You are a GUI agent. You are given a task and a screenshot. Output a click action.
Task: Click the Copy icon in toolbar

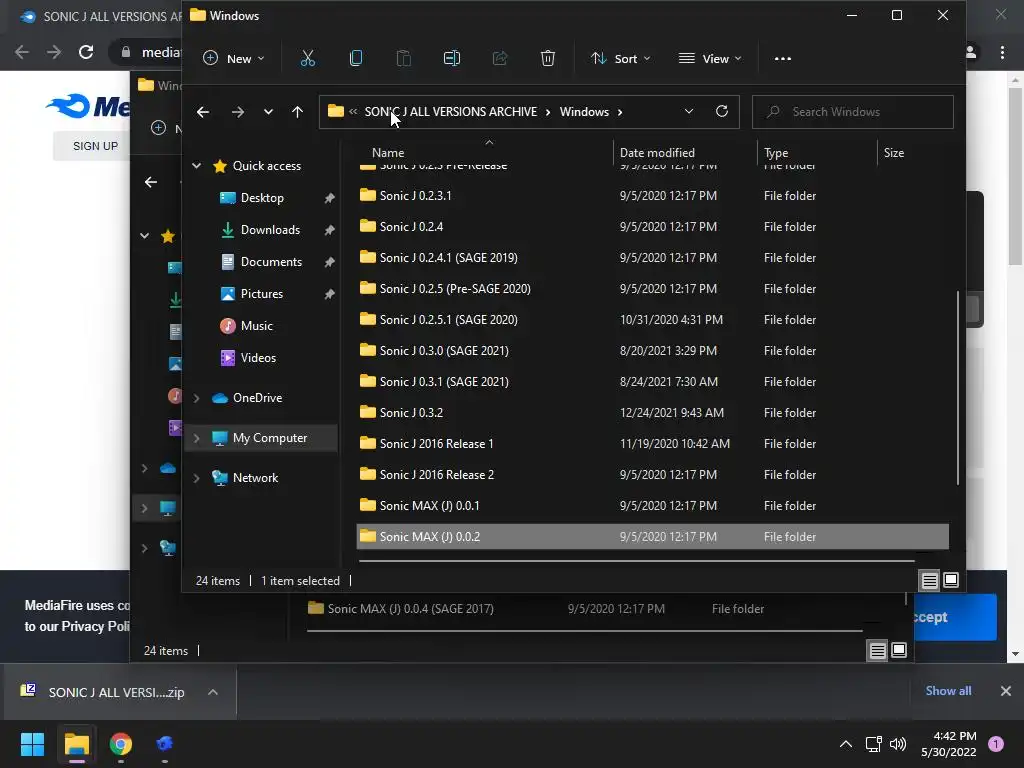click(x=356, y=58)
